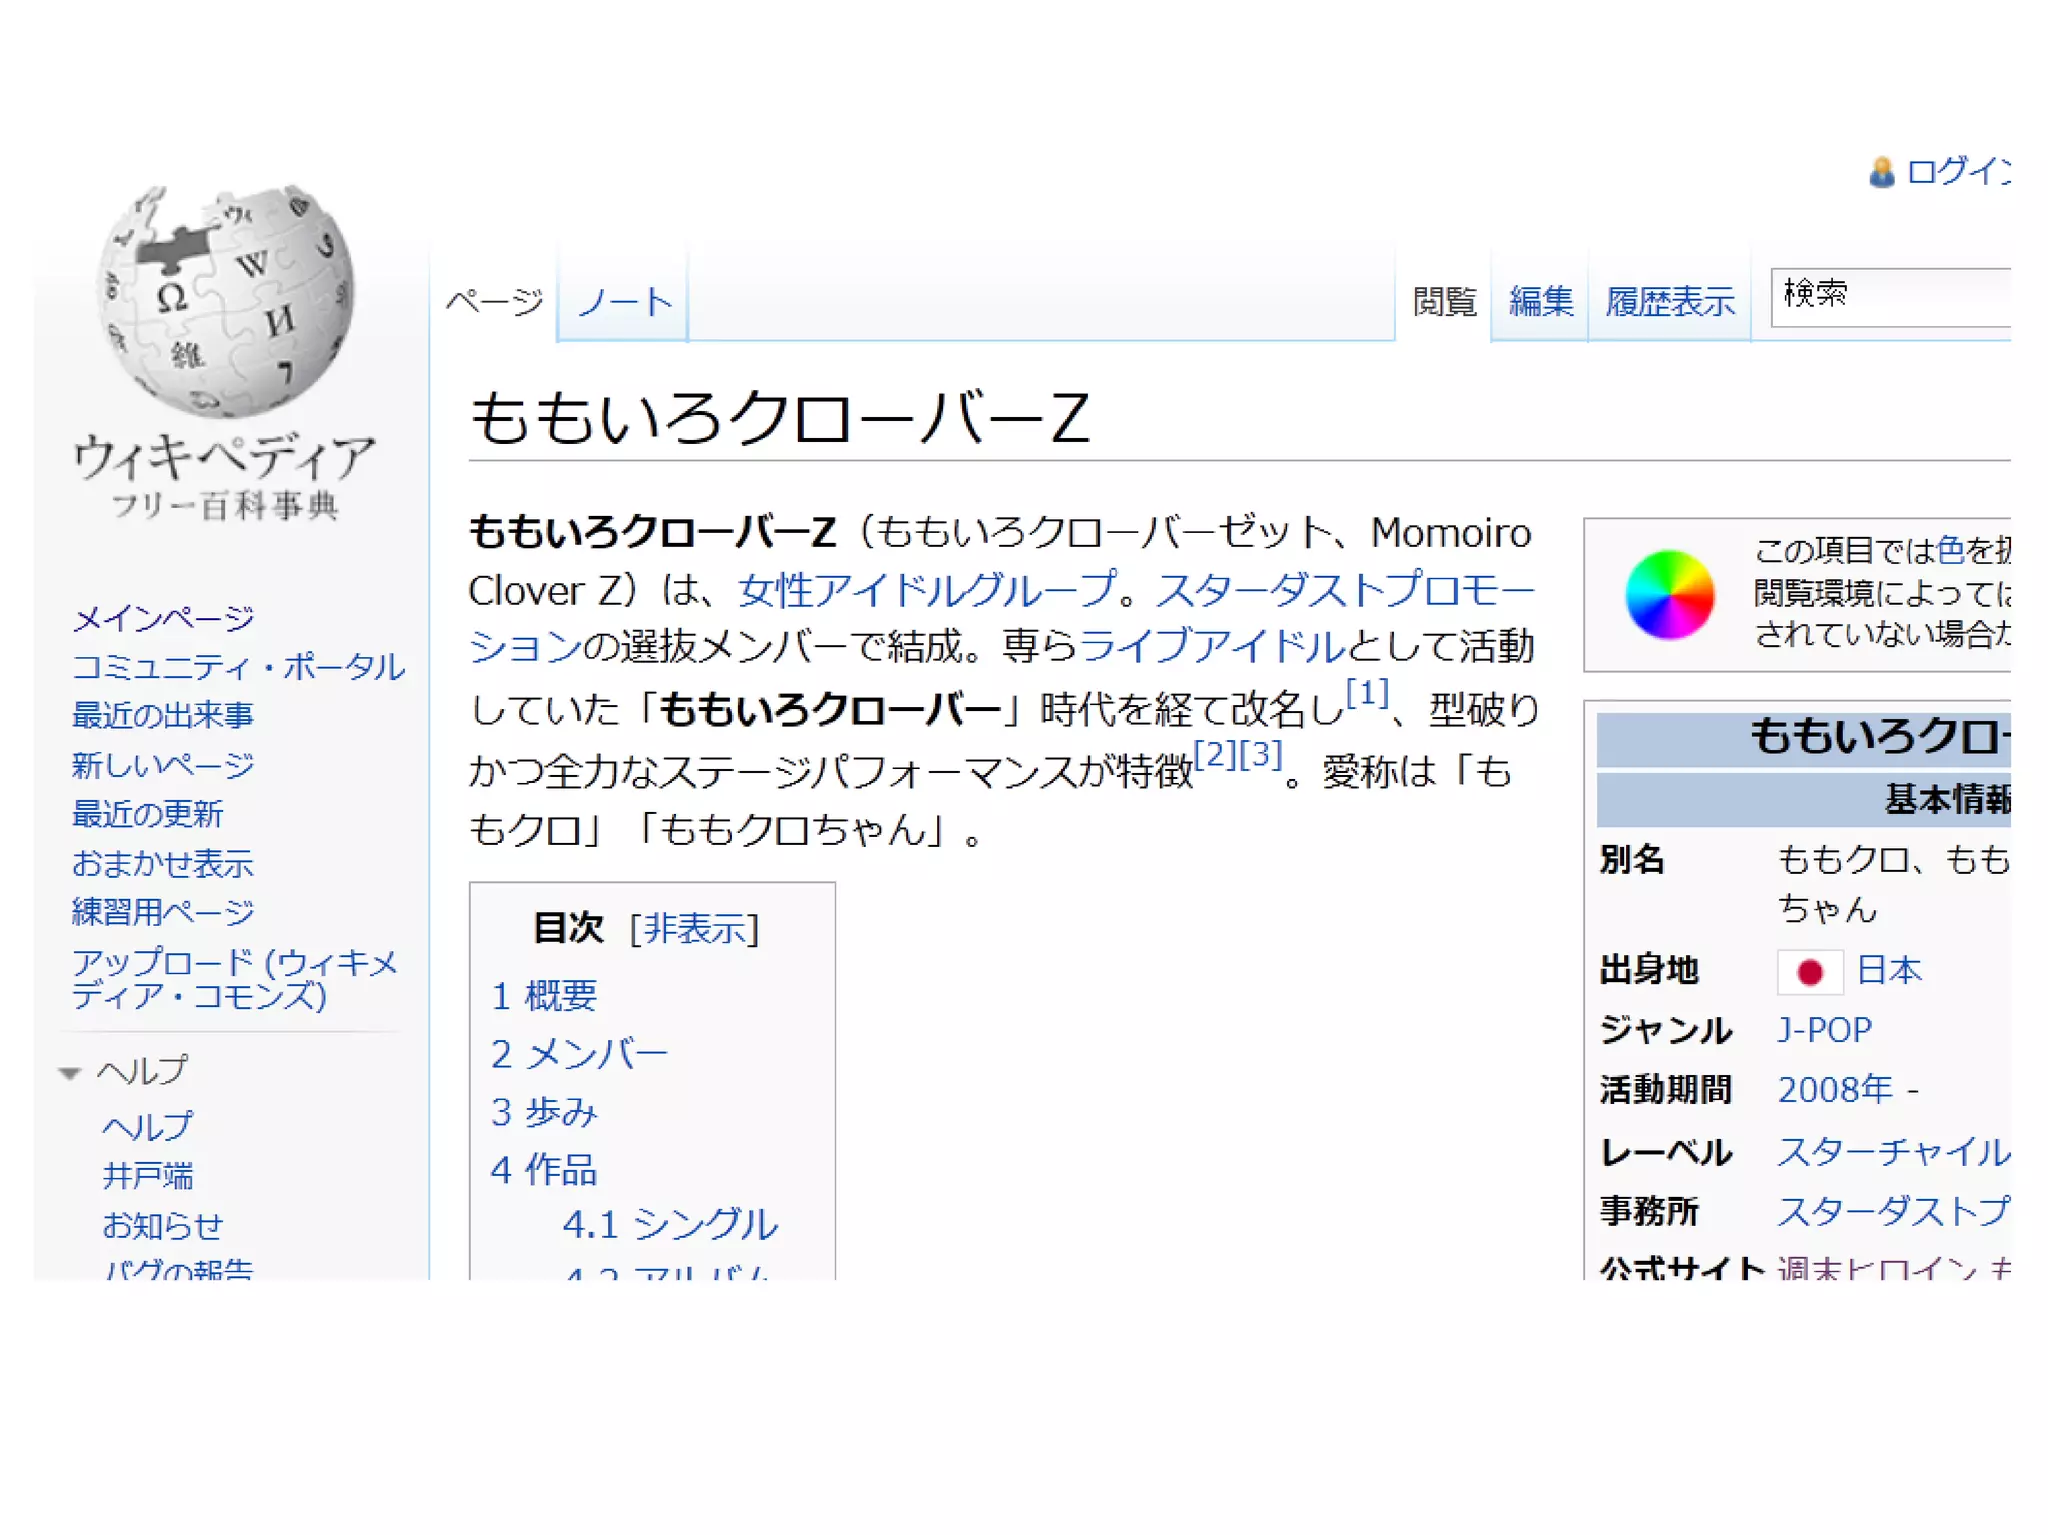This screenshot has height=1535, width=2048.
Task: Click the ウィキペディア フリー百科事典 wordmark
Action: (225, 478)
